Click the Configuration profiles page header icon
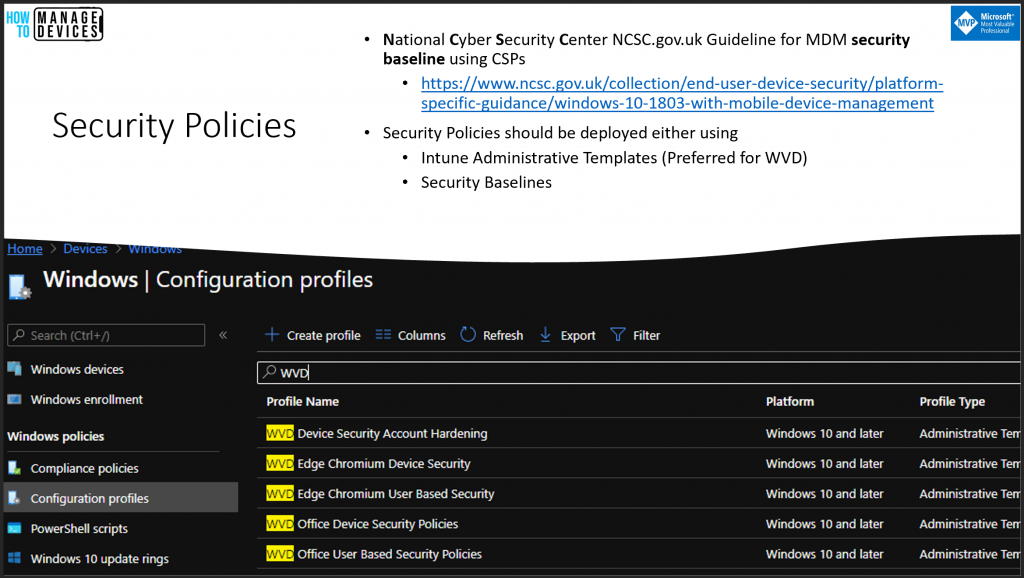This screenshot has height=578, width=1024. pyautogui.click(x=20, y=287)
